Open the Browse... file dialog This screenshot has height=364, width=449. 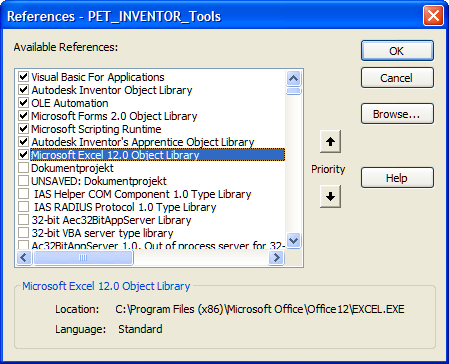tap(397, 114)
